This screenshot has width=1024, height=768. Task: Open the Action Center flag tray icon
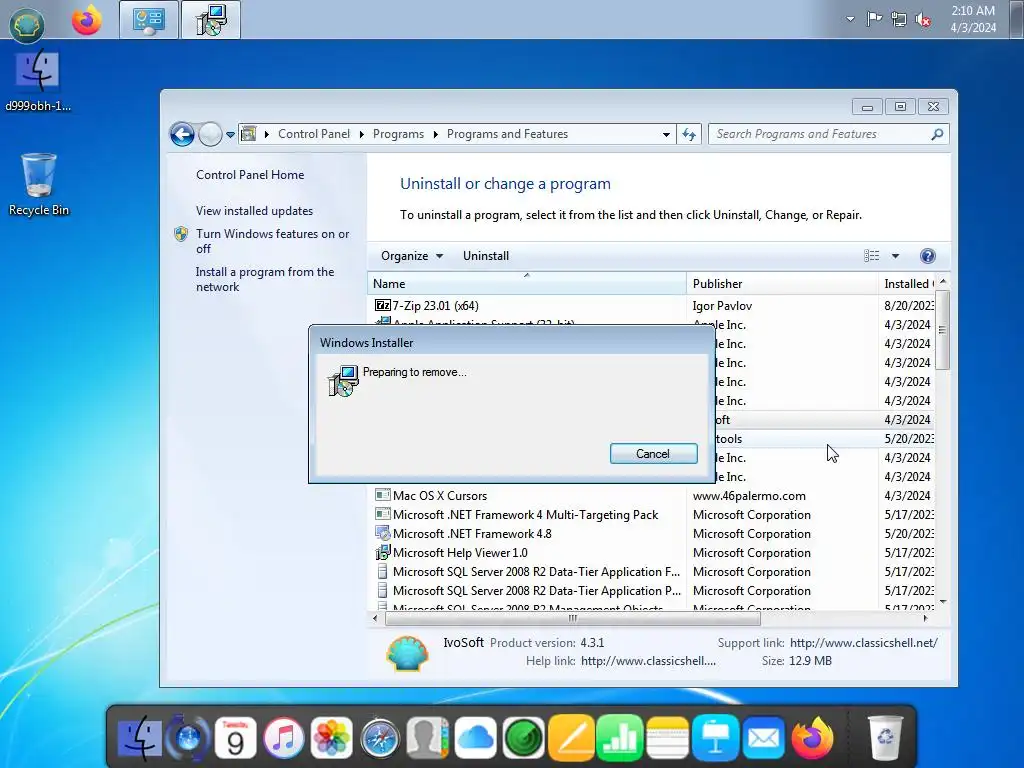tap(874, 19)
